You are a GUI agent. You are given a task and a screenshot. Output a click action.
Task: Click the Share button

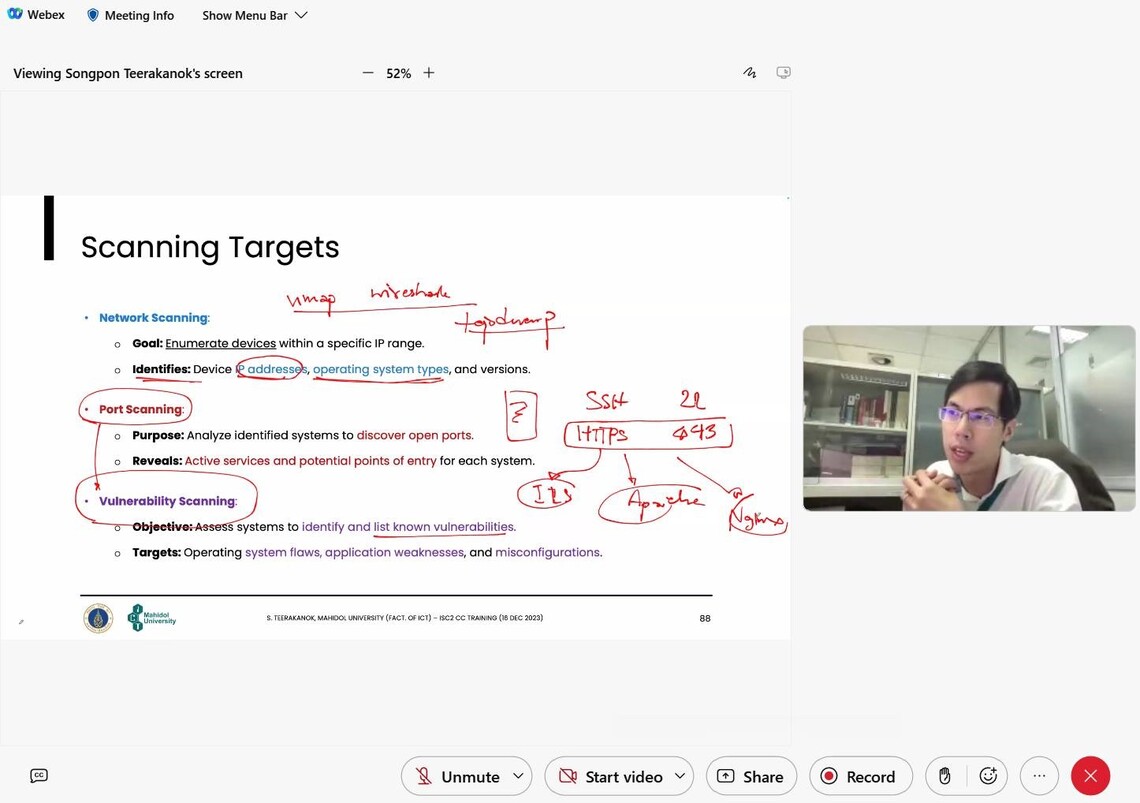[x=750, y=776]
